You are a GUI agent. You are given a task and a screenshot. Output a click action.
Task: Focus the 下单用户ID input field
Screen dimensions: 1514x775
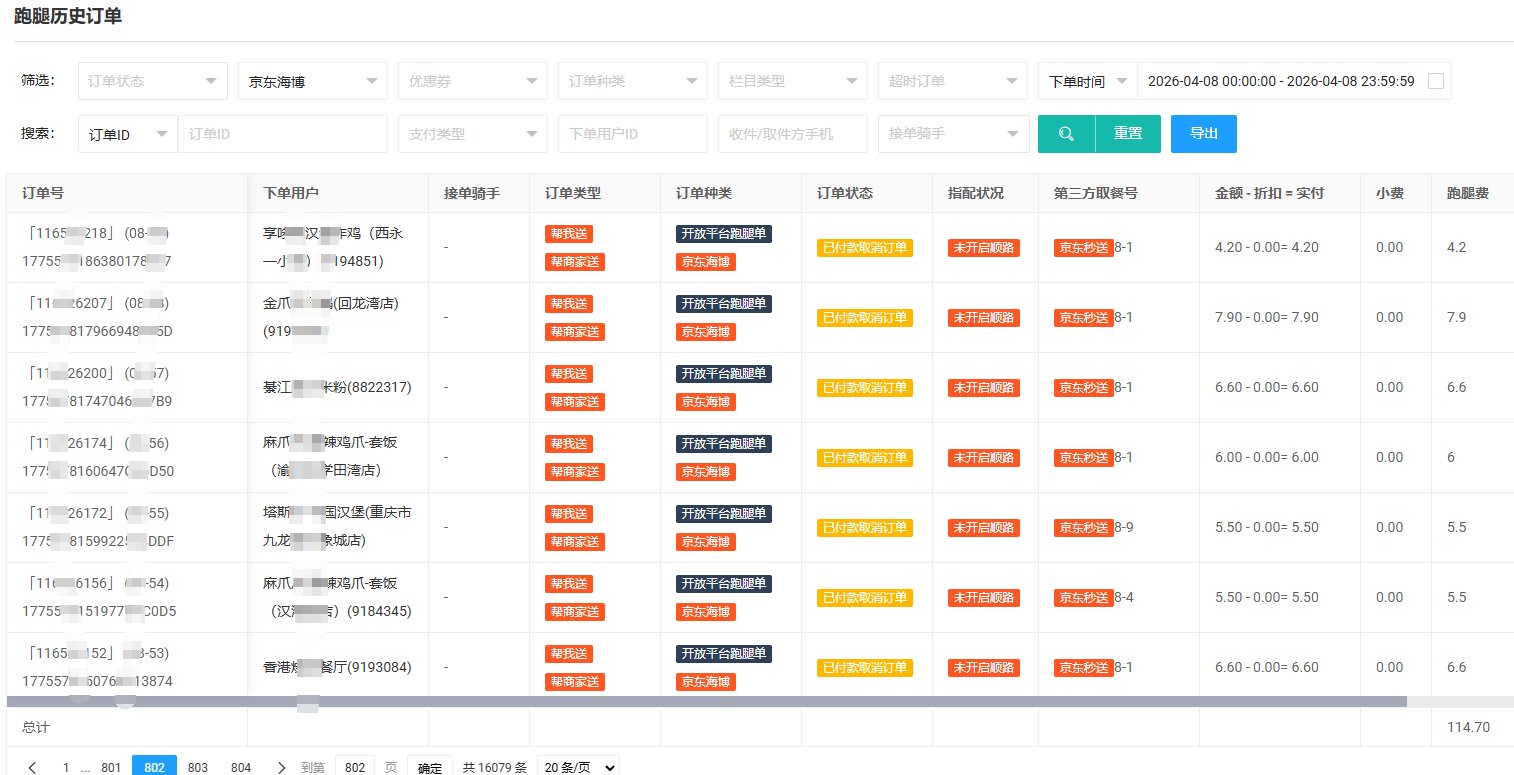pos(632,134)
